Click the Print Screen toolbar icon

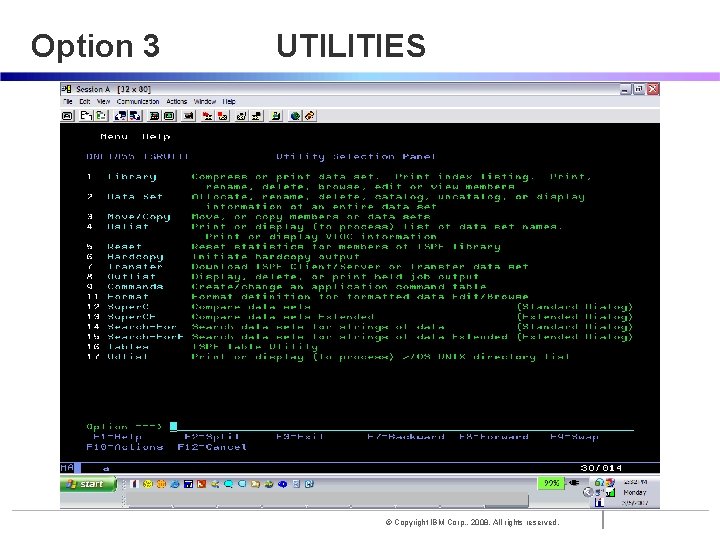tap(68, 116)
